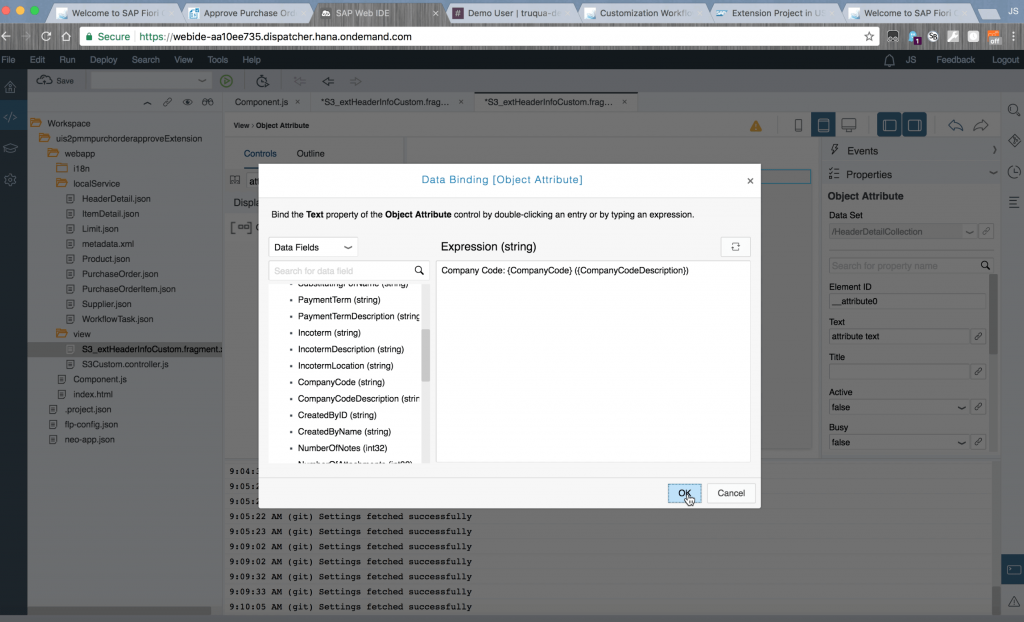
Task: Select IncotermDescription (string) field
Action: tap(351, 349)
